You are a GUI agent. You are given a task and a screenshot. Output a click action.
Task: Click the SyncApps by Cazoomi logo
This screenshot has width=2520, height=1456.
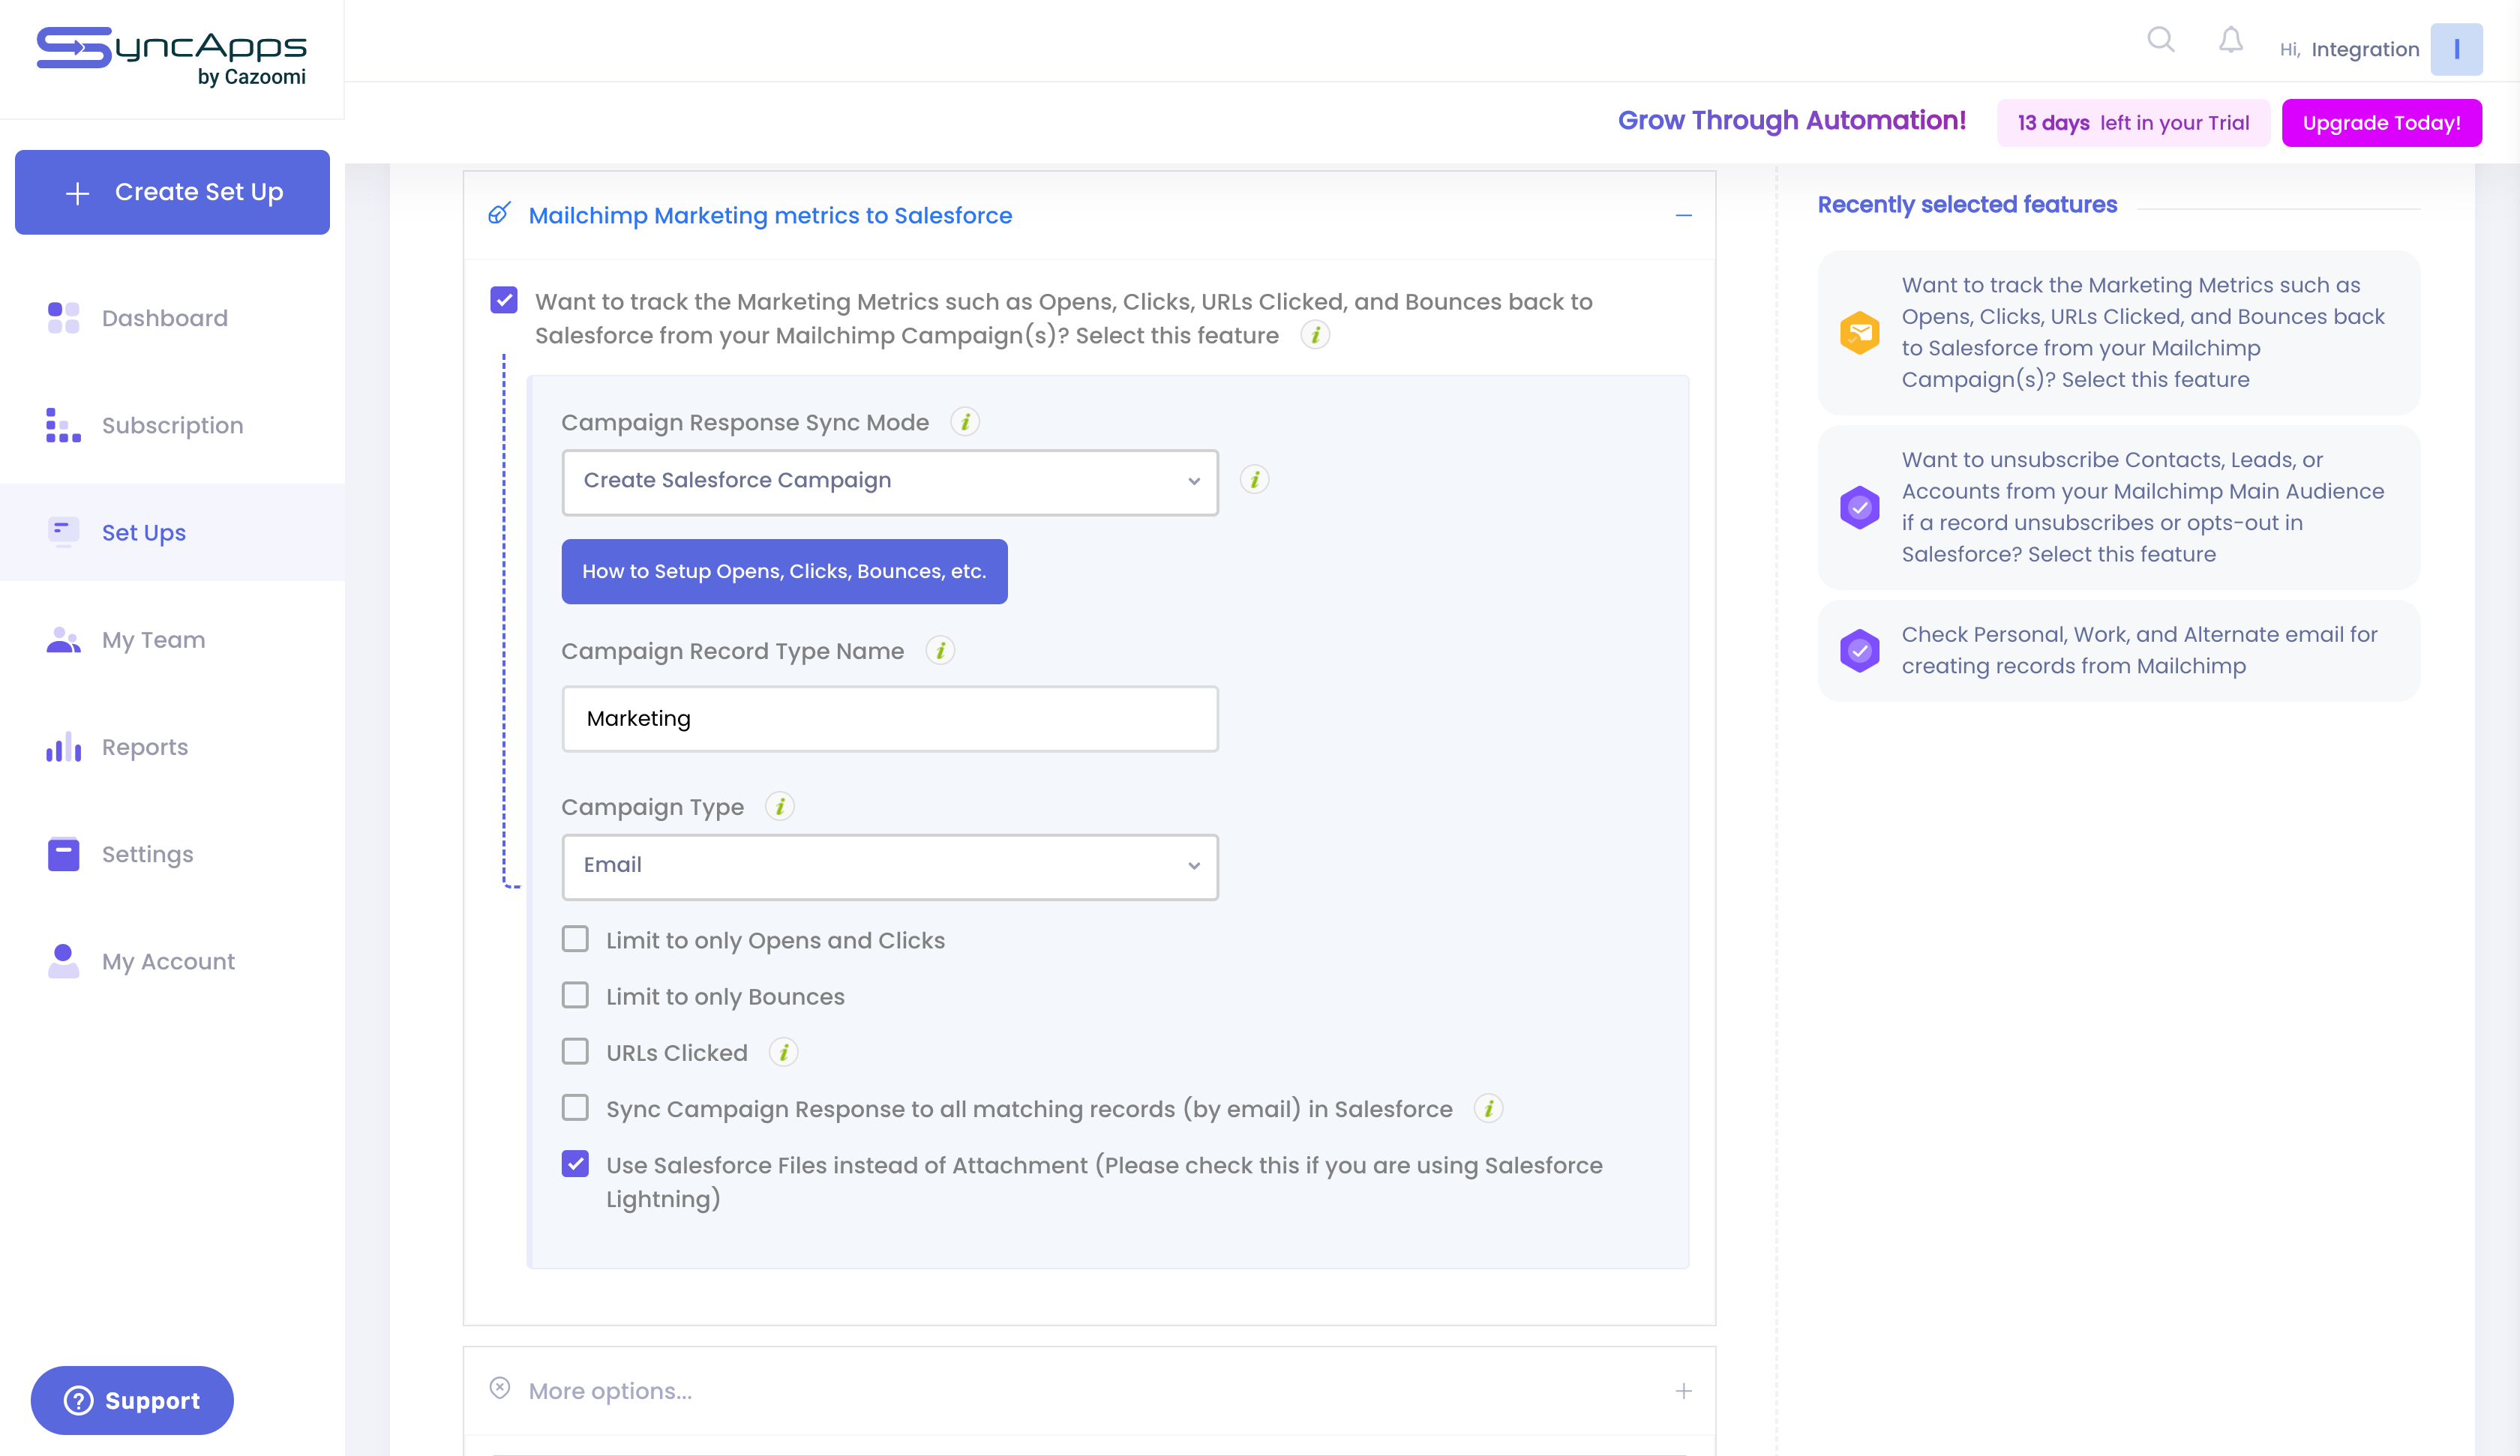point(172,57)
